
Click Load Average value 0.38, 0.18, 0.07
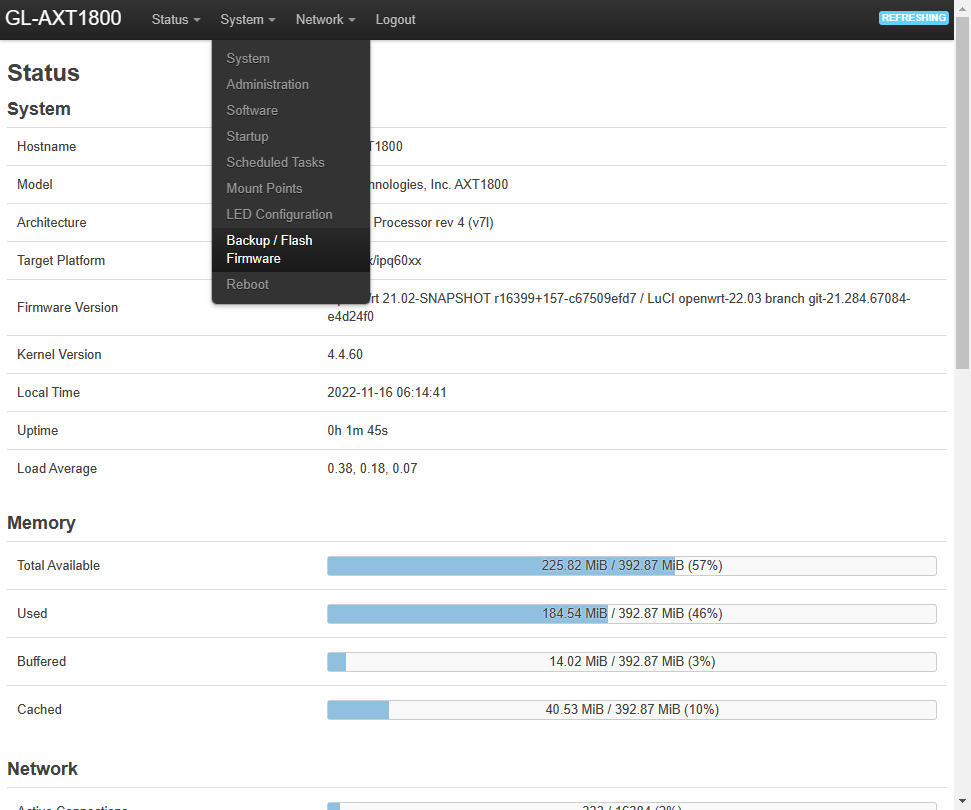pyautogui.click(x=372, y=468)
